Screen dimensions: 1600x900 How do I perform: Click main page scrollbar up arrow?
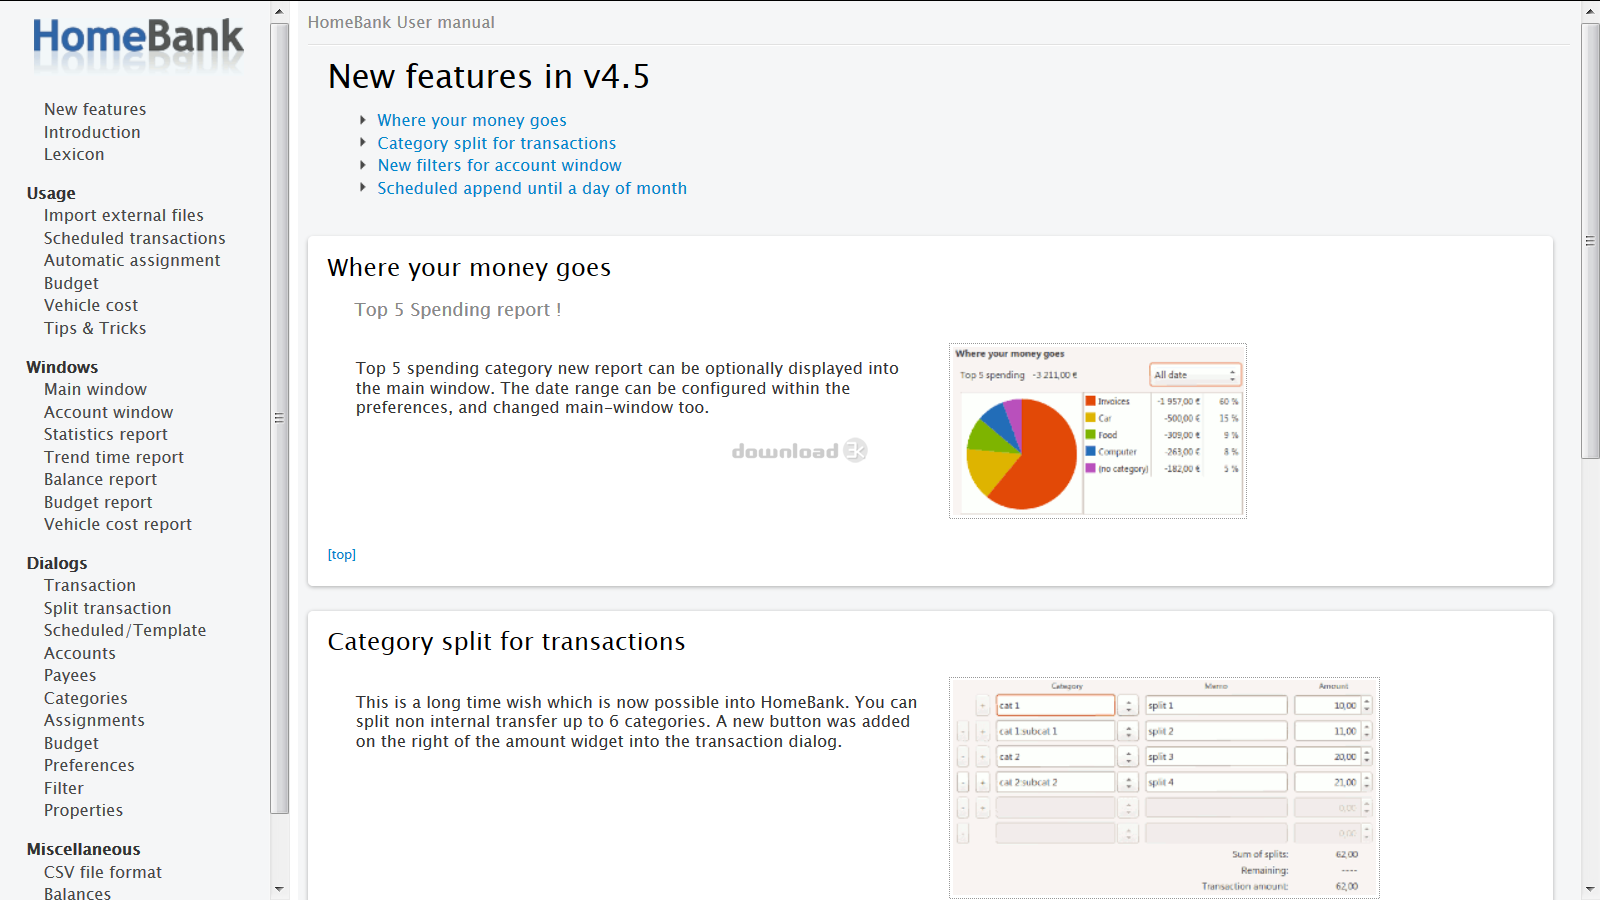pyautogui.click(x=1590, y=12)
